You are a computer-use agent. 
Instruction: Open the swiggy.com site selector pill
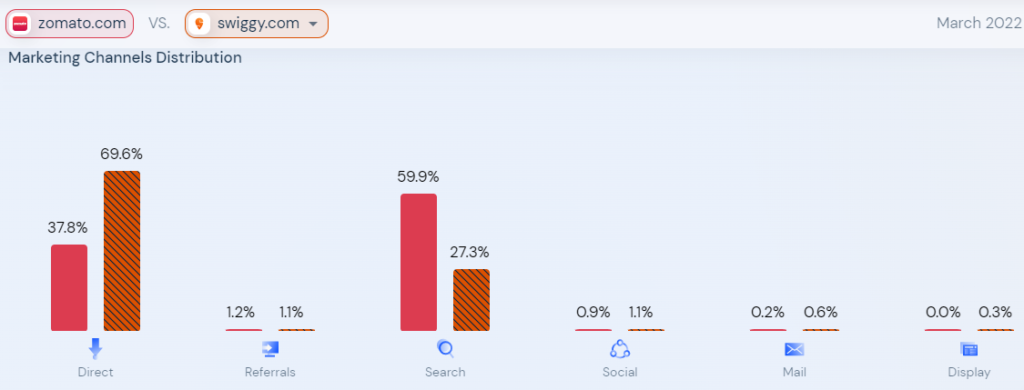click(257, 24)
